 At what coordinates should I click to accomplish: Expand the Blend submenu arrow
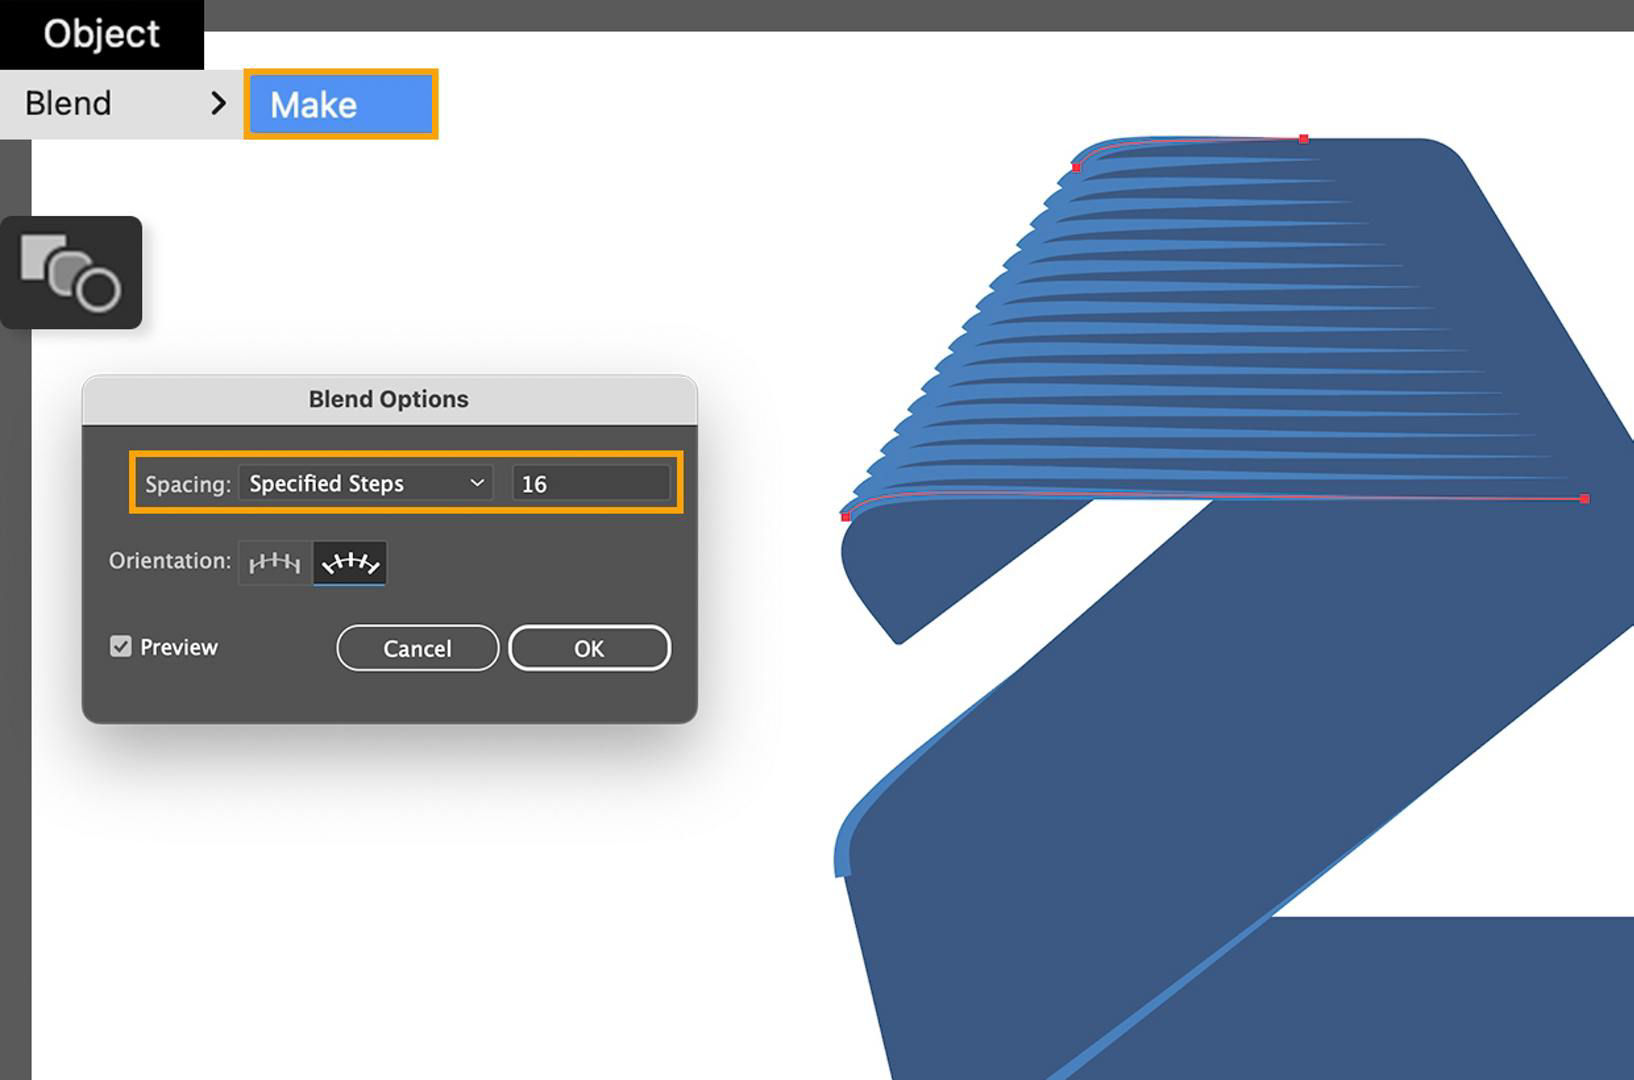(218, 103)
